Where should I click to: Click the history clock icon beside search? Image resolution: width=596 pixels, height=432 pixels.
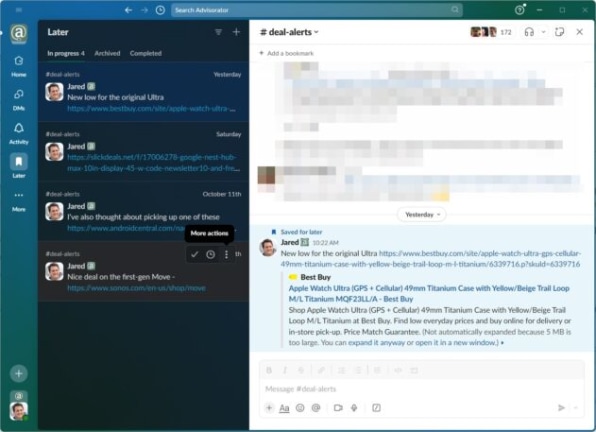160,10
